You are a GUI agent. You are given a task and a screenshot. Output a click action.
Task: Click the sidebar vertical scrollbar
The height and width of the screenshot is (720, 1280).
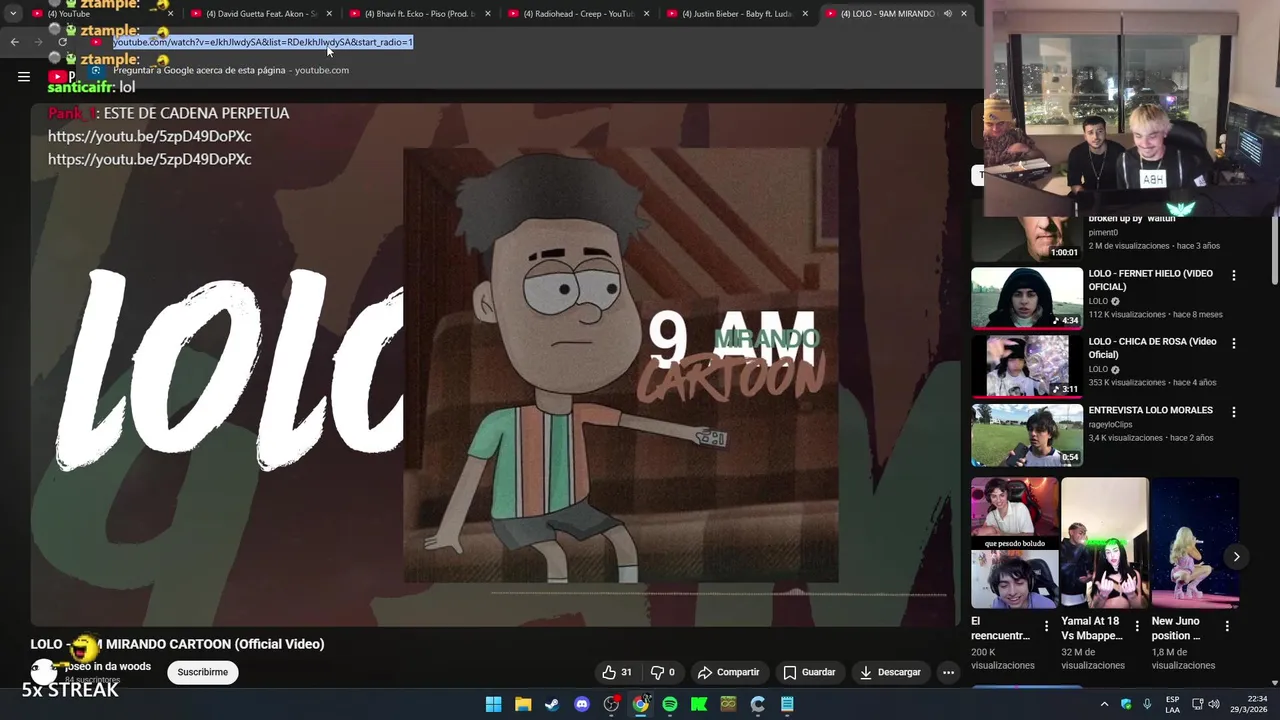point(1274,250)
